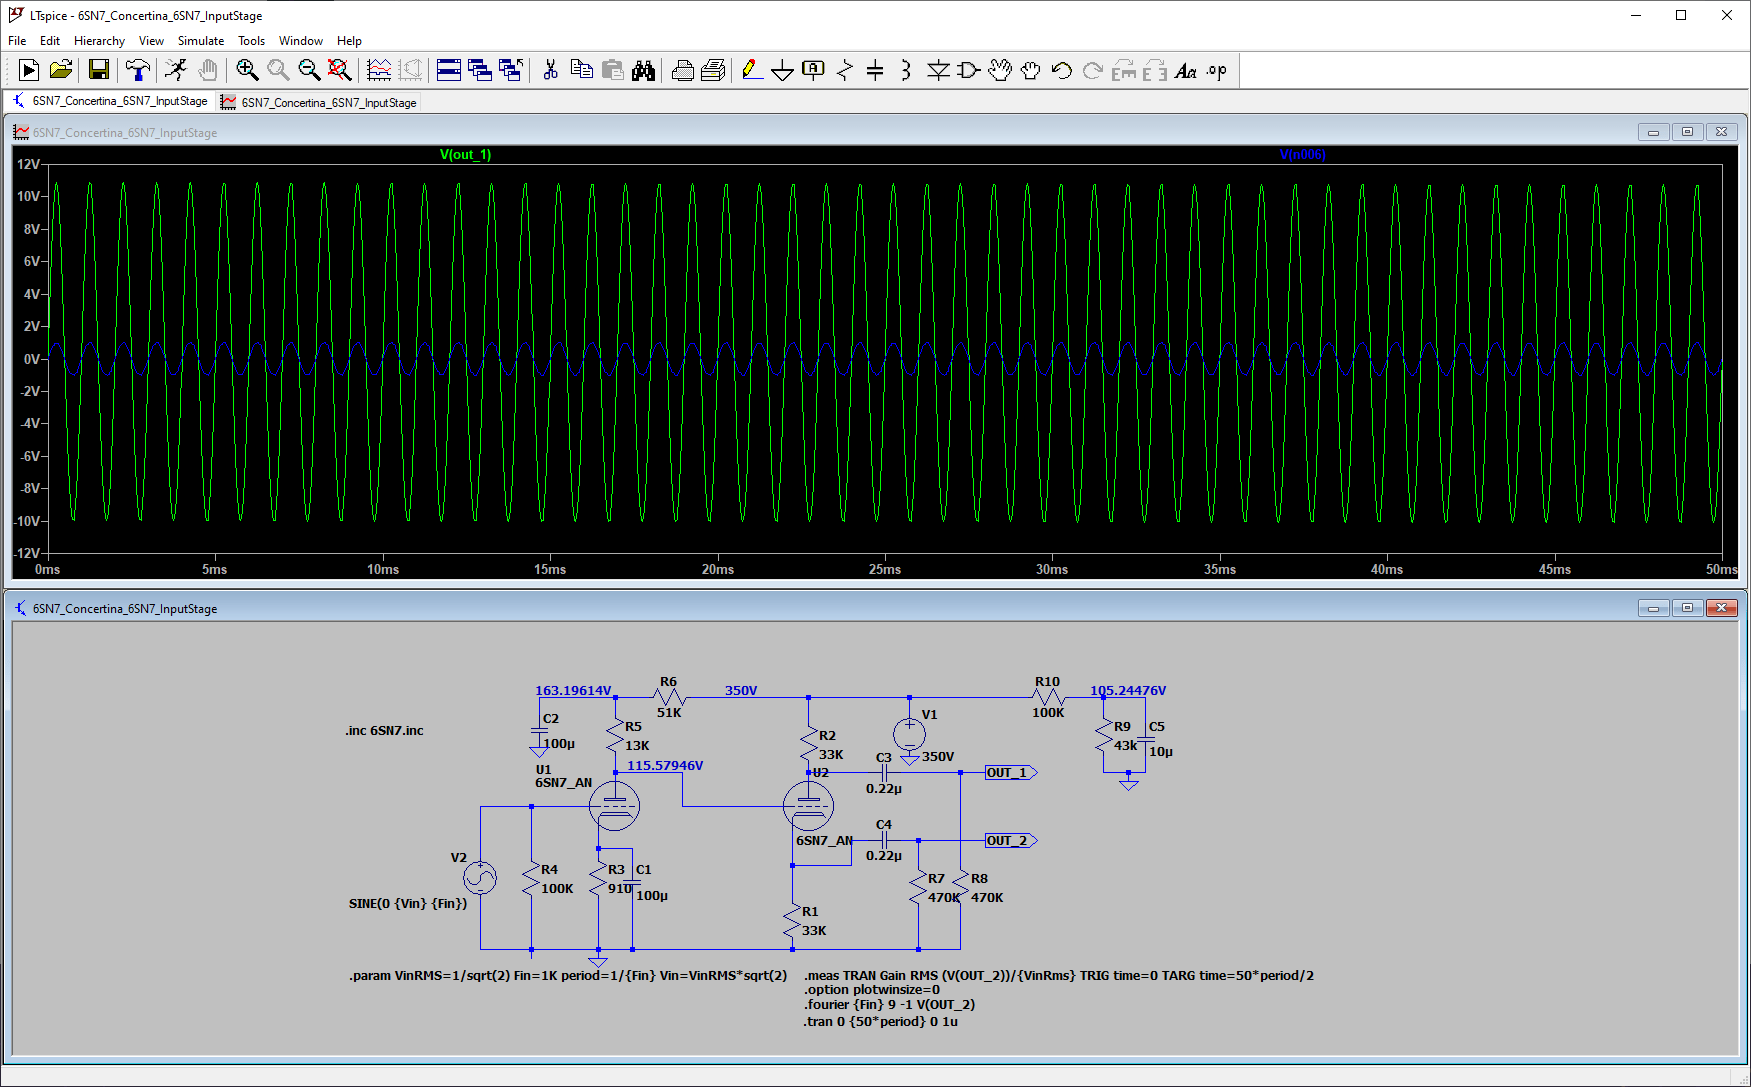This screenshot has width=1751, height=1087.
Task: Select the Place Ground symbol tool
Action: pos(783,70)
